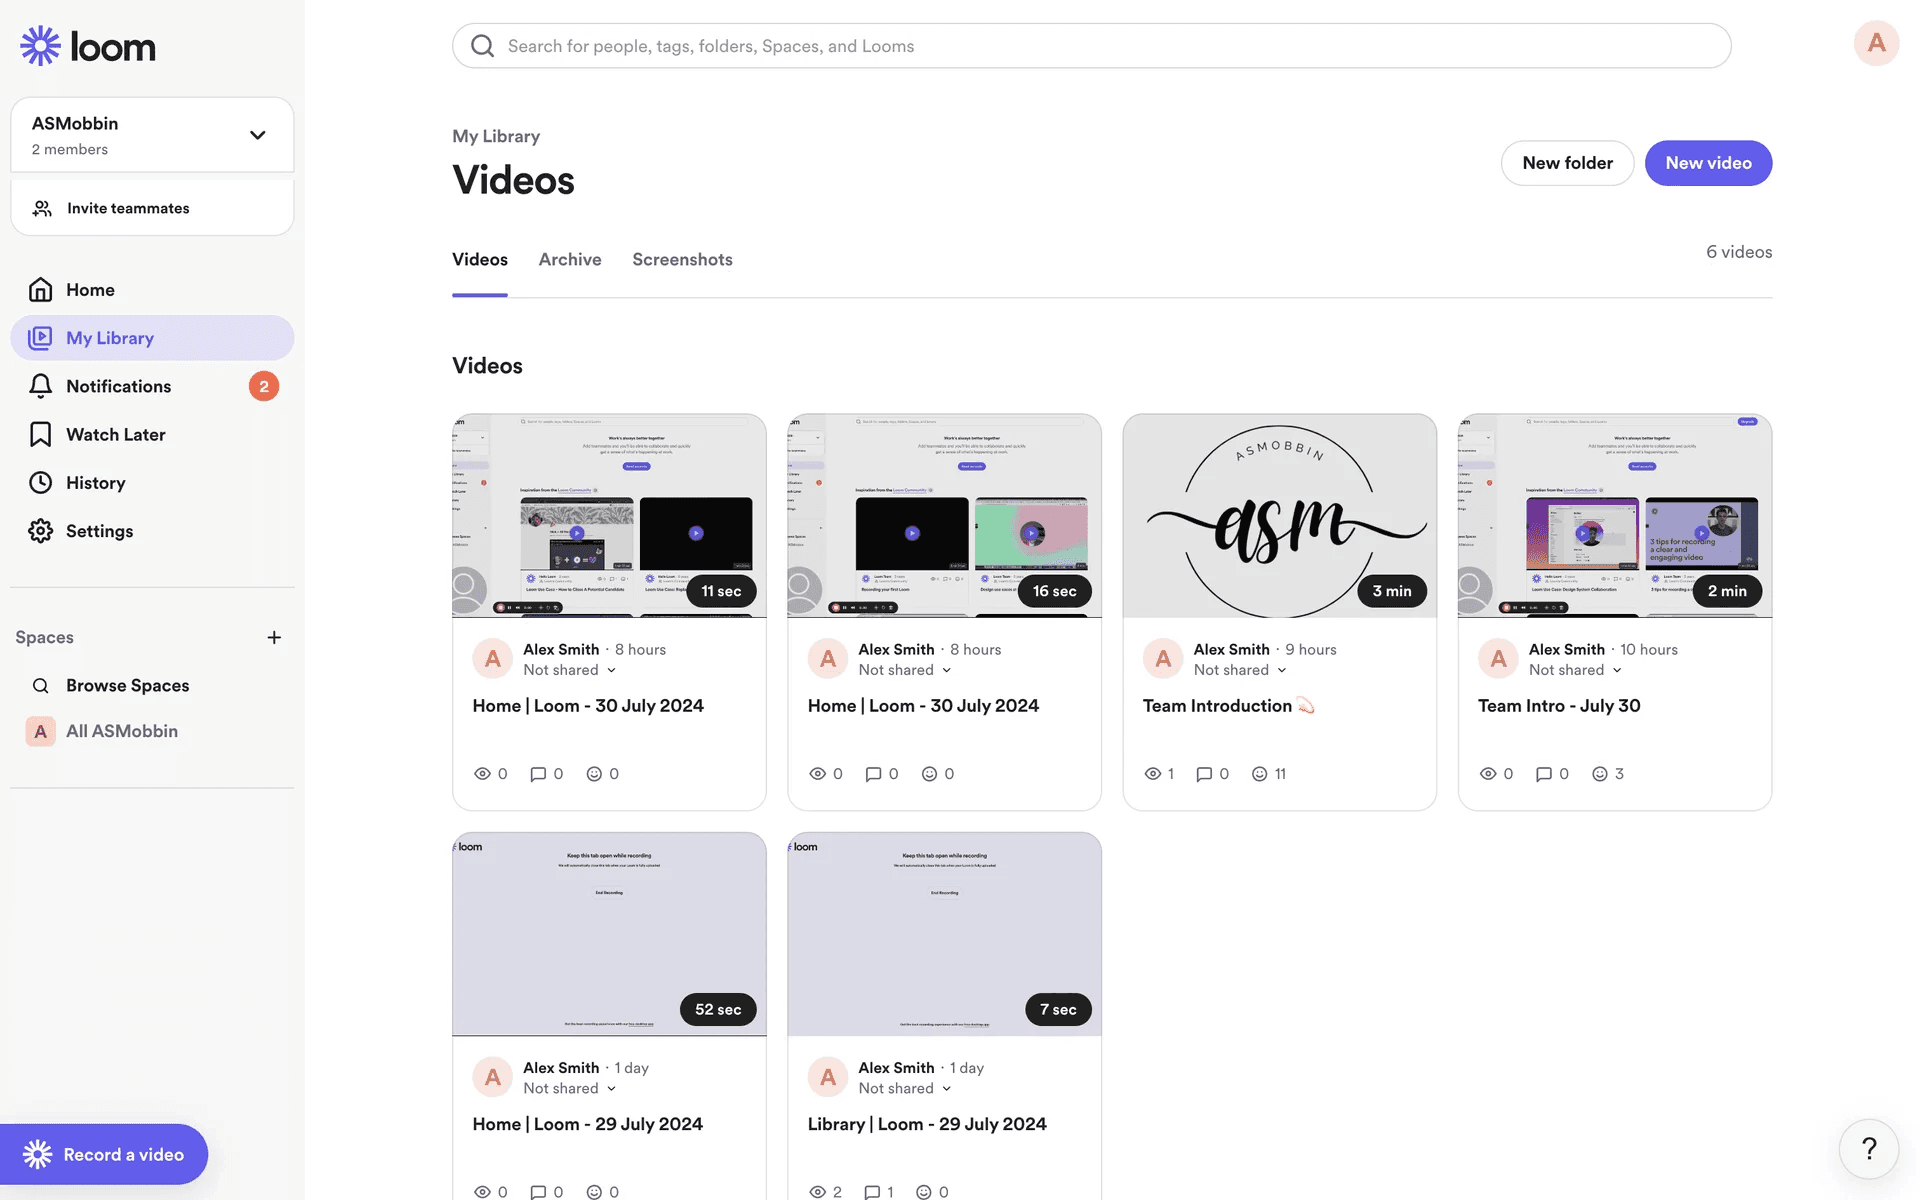Open Not shared dropdown on Team Introduction
This screenshot has height=1200, width=1920.
[1240, 670]
